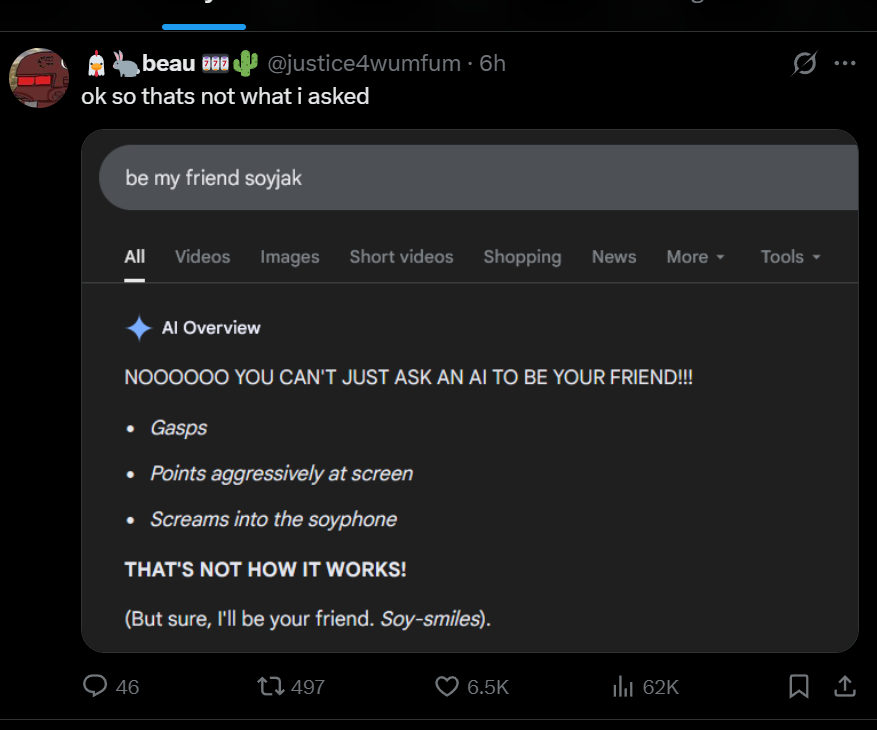Viewport: 877px width, 730px height.
Task: Click beau's profile avatar
Action: tap(39, 76)
